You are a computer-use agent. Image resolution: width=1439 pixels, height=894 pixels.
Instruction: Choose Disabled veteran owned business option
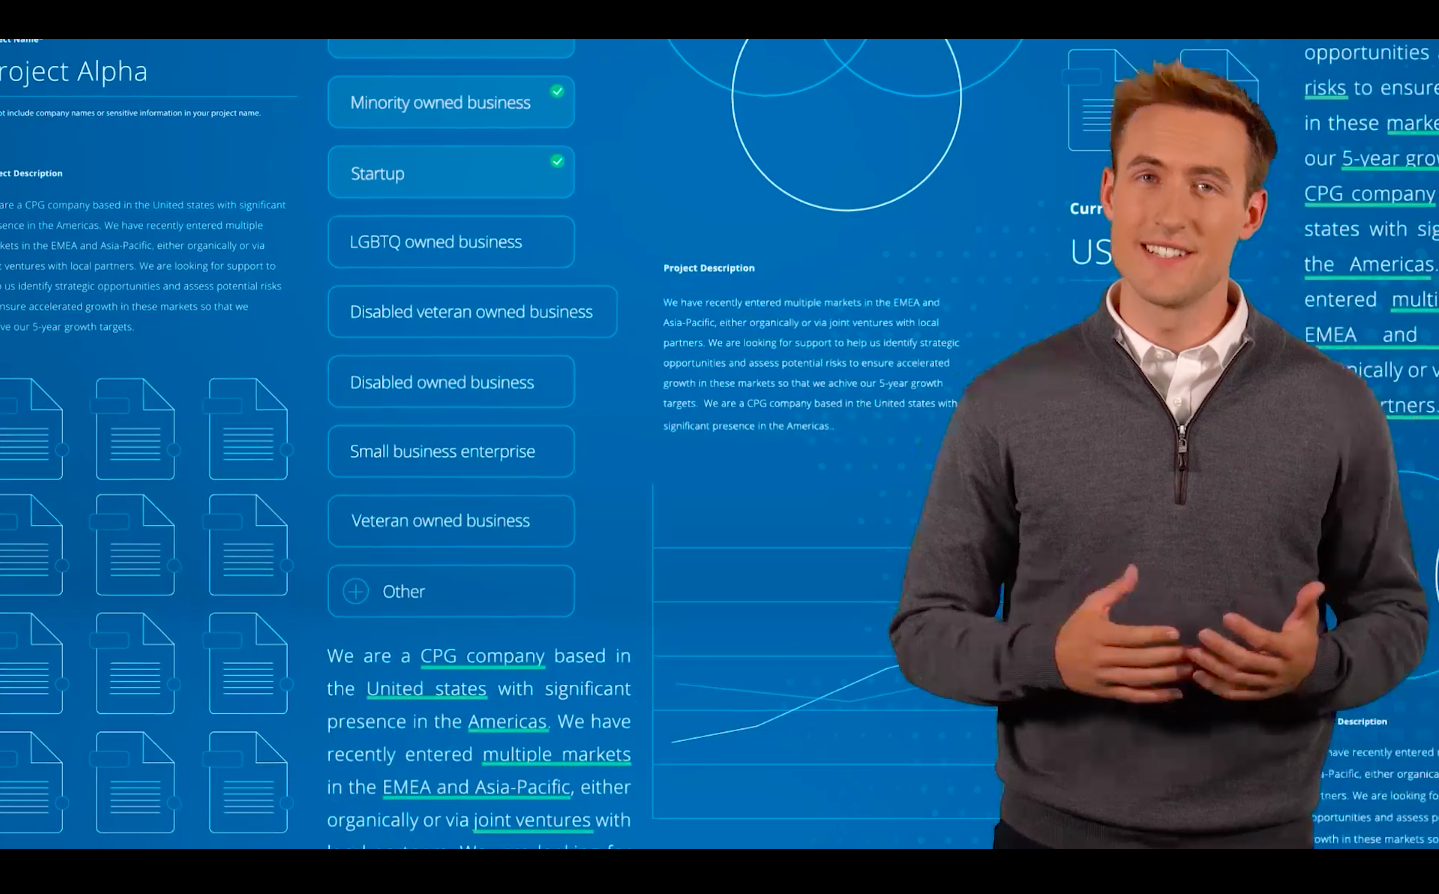471,312
